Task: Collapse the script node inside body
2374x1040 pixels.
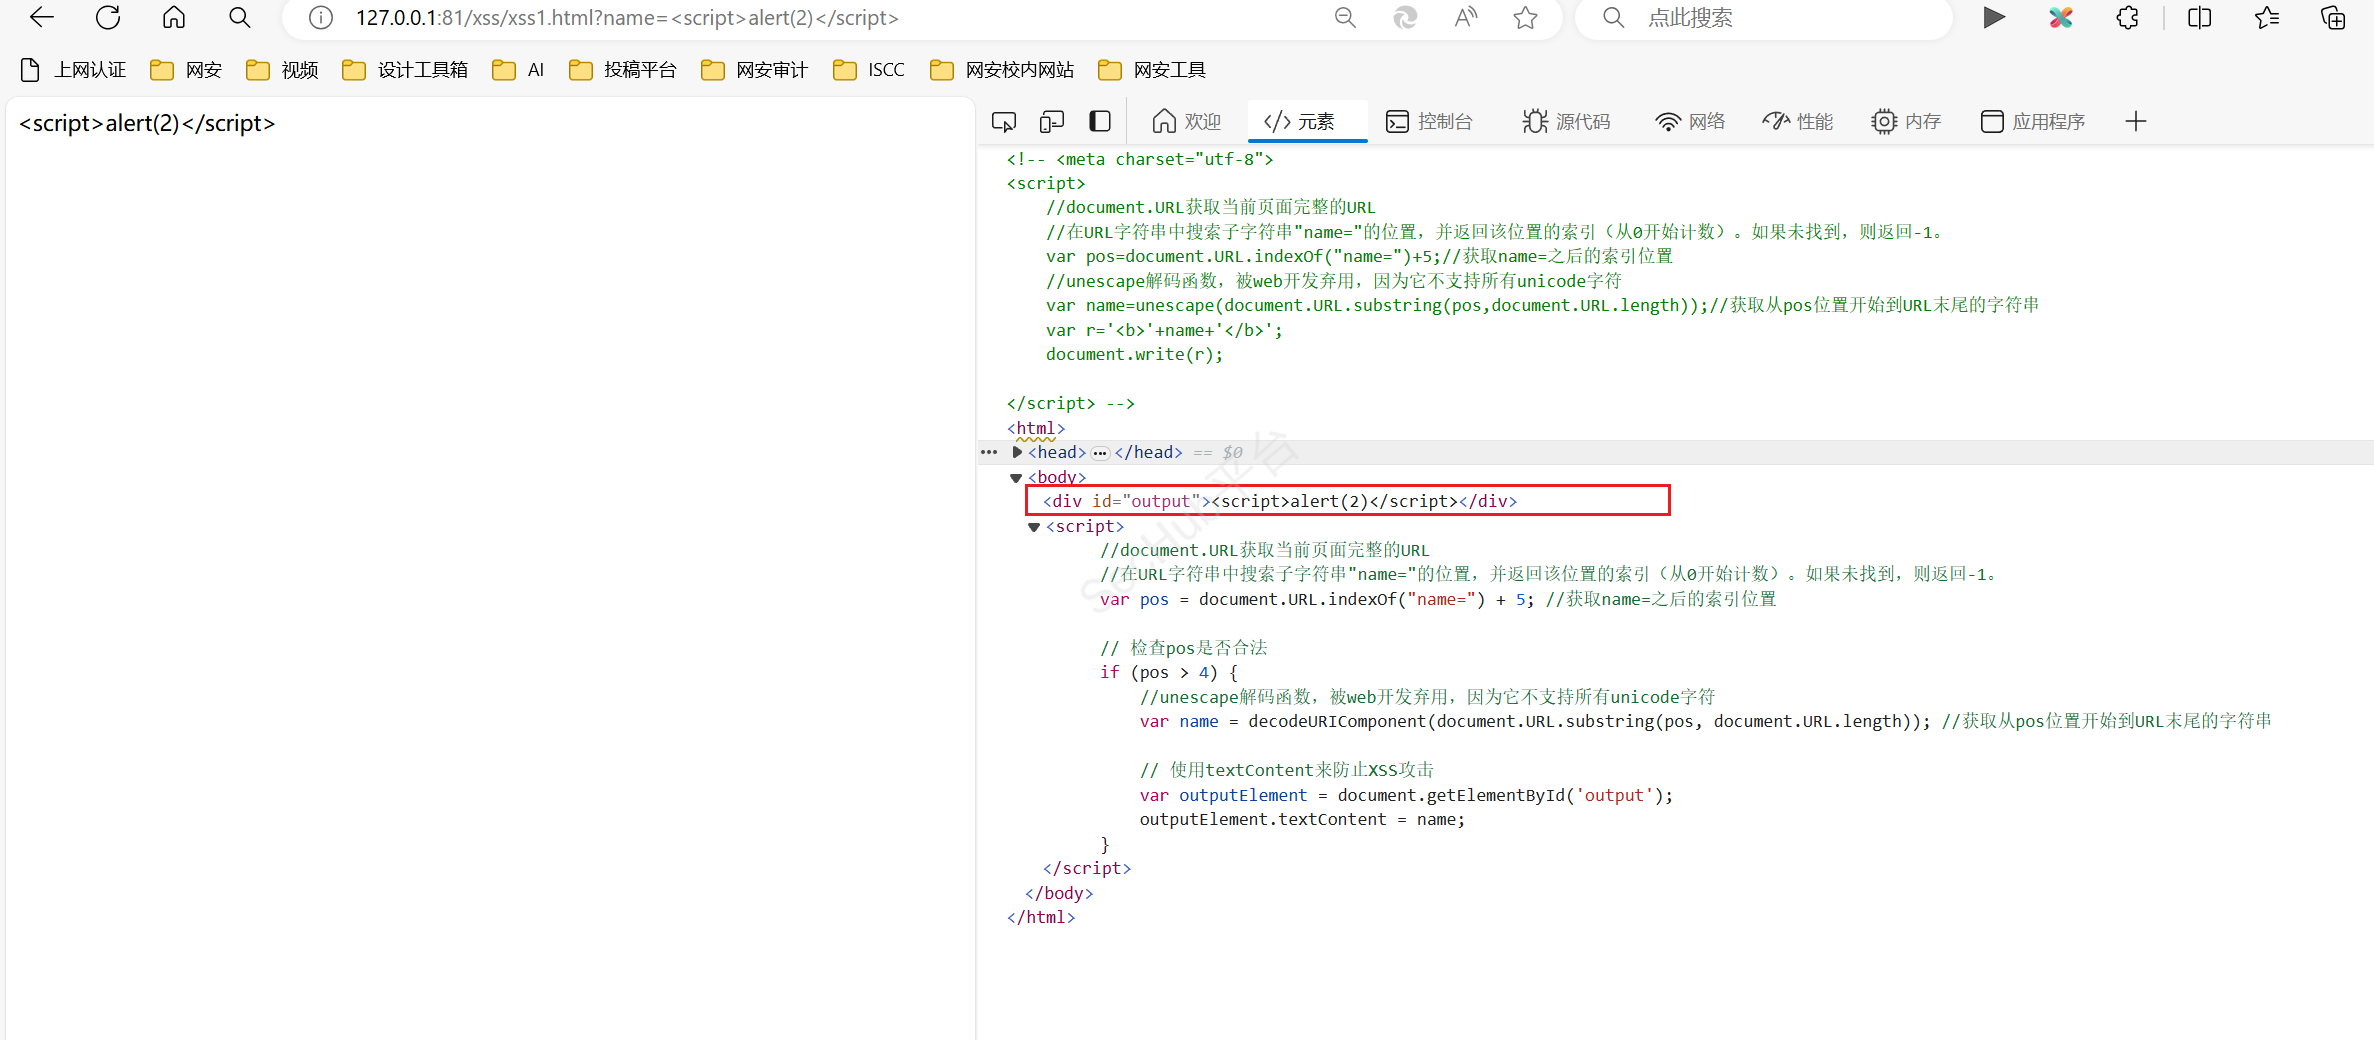Action: point(1034,527)
